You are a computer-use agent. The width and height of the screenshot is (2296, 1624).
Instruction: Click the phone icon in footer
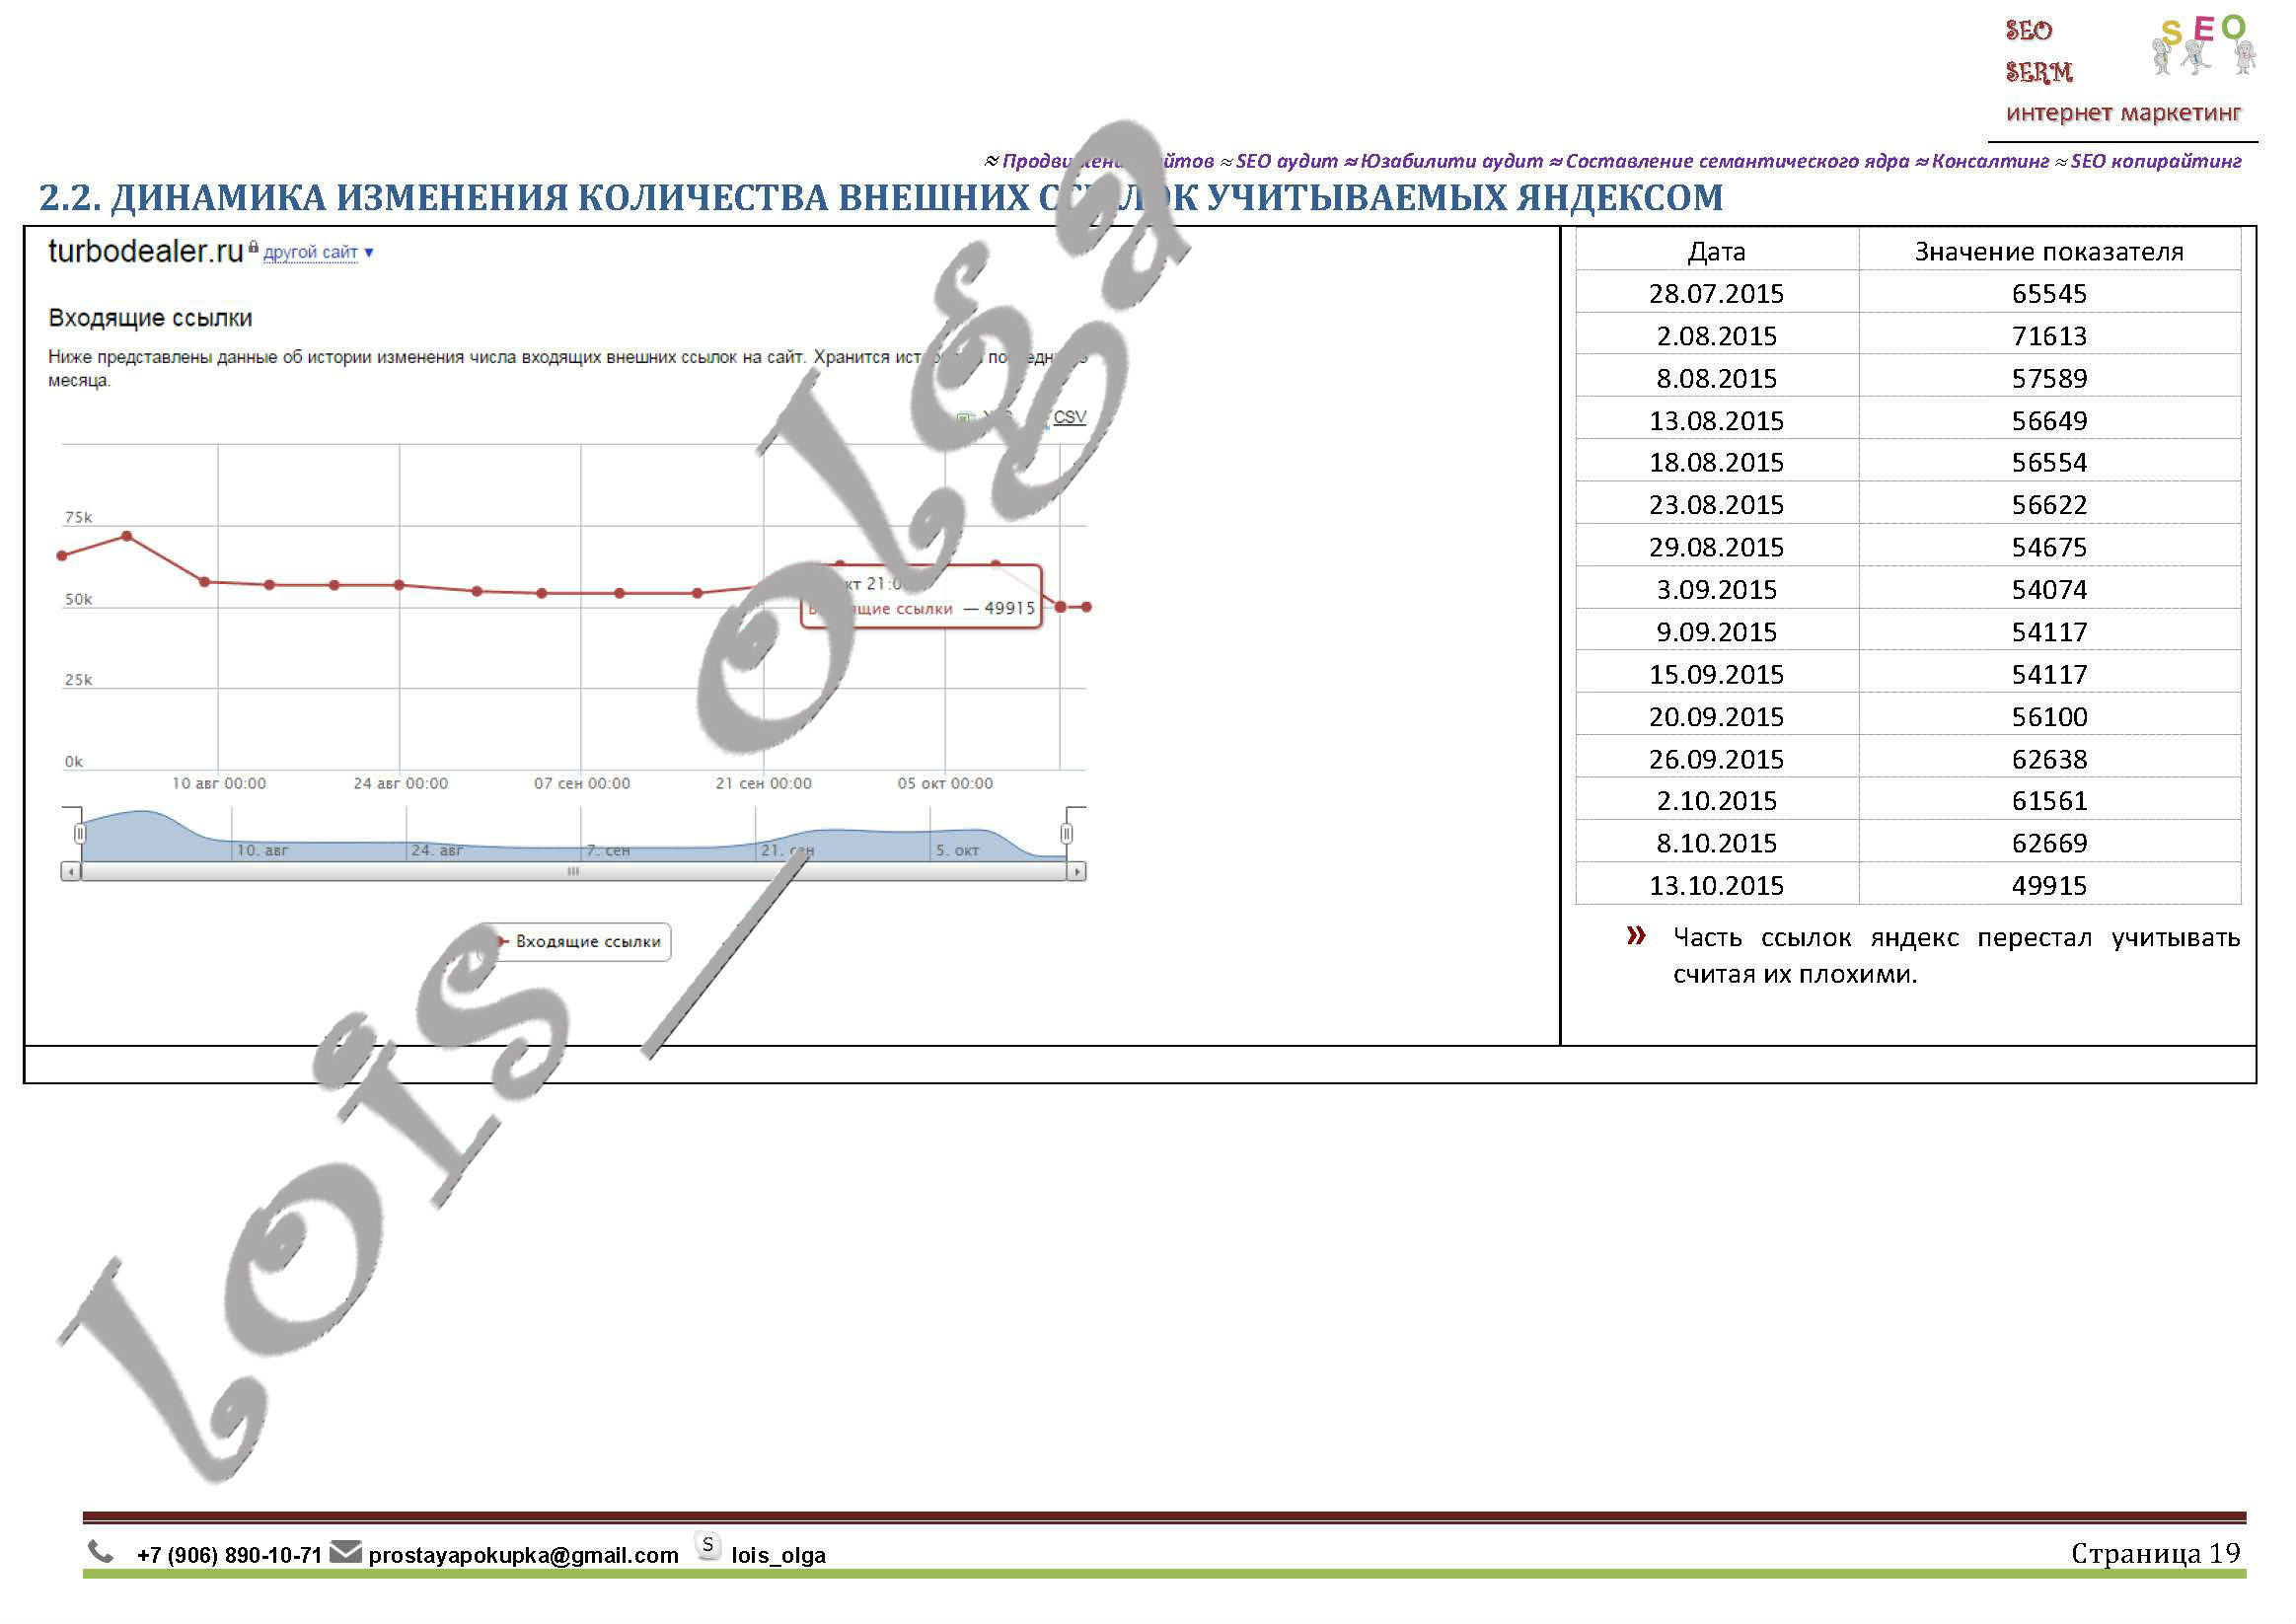pos(100,1552)
